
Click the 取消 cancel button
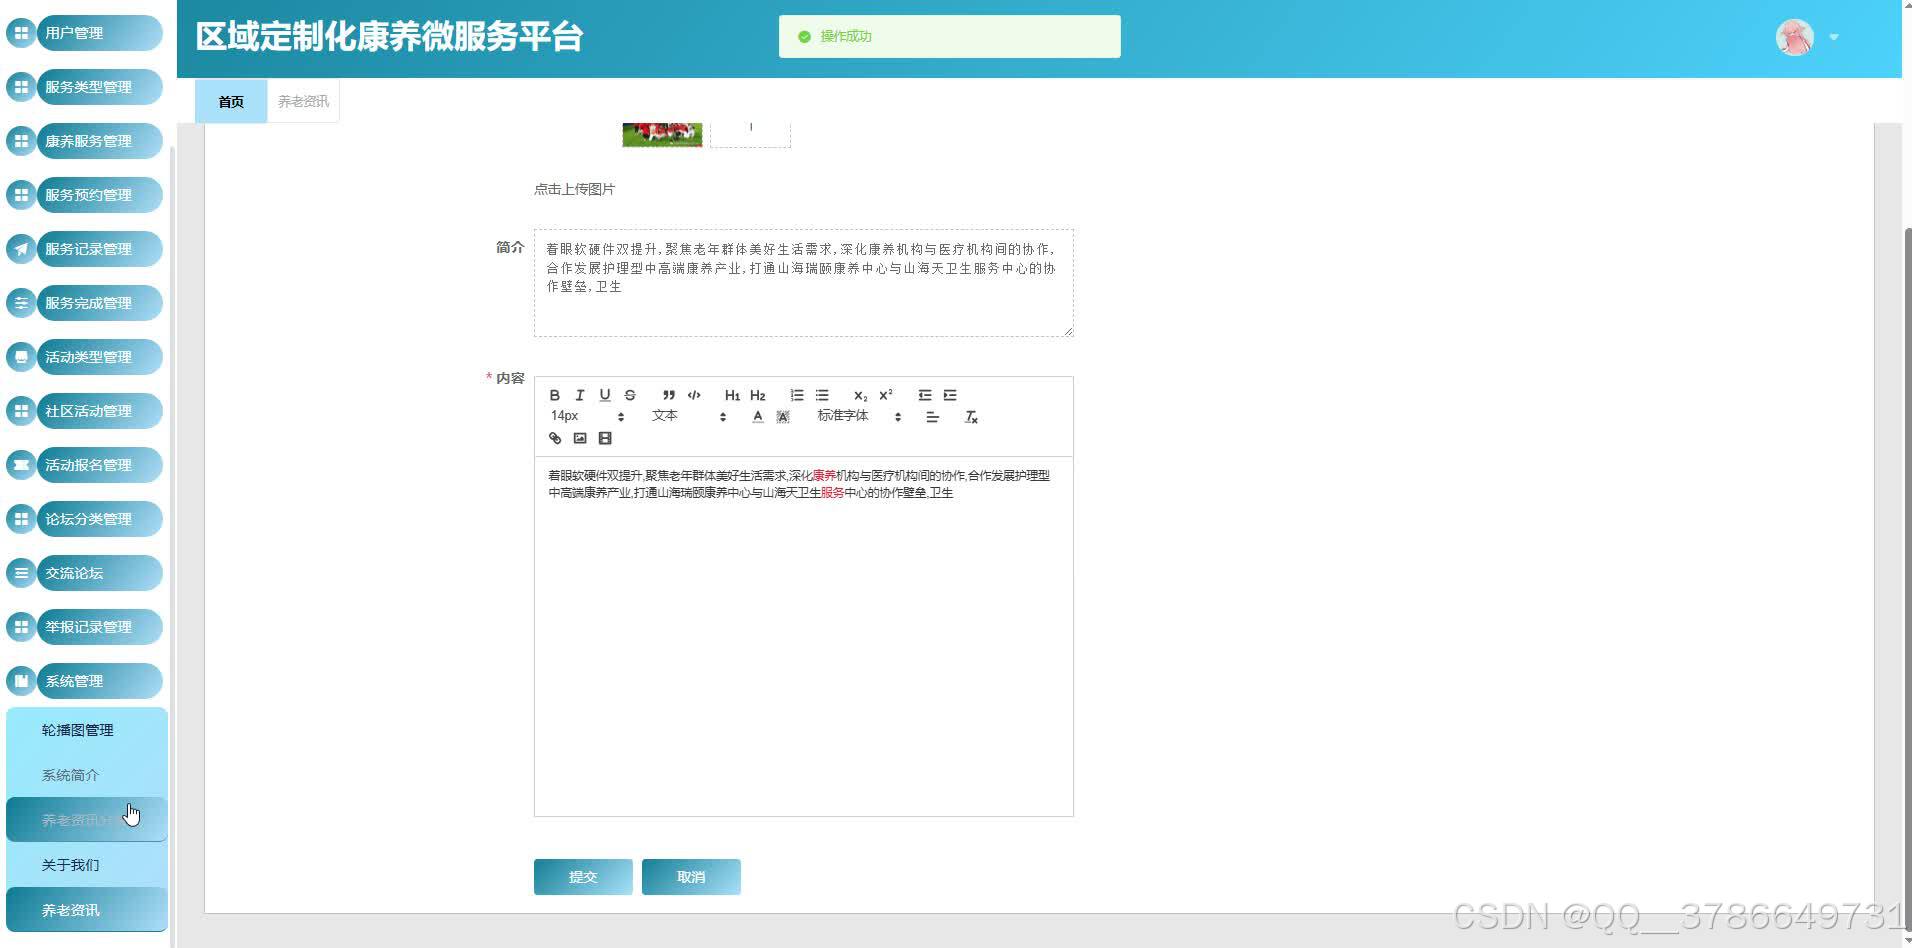pos(691,877)
